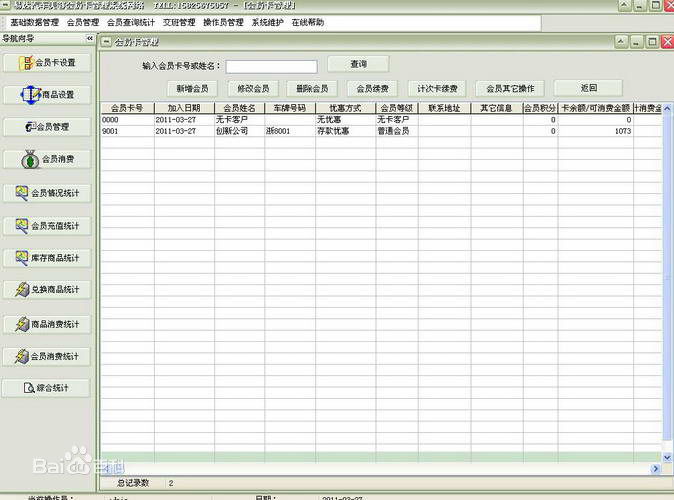Click the inner window system menu icon
This screenshot has width=674, height=500.
(x=106, y=42)
